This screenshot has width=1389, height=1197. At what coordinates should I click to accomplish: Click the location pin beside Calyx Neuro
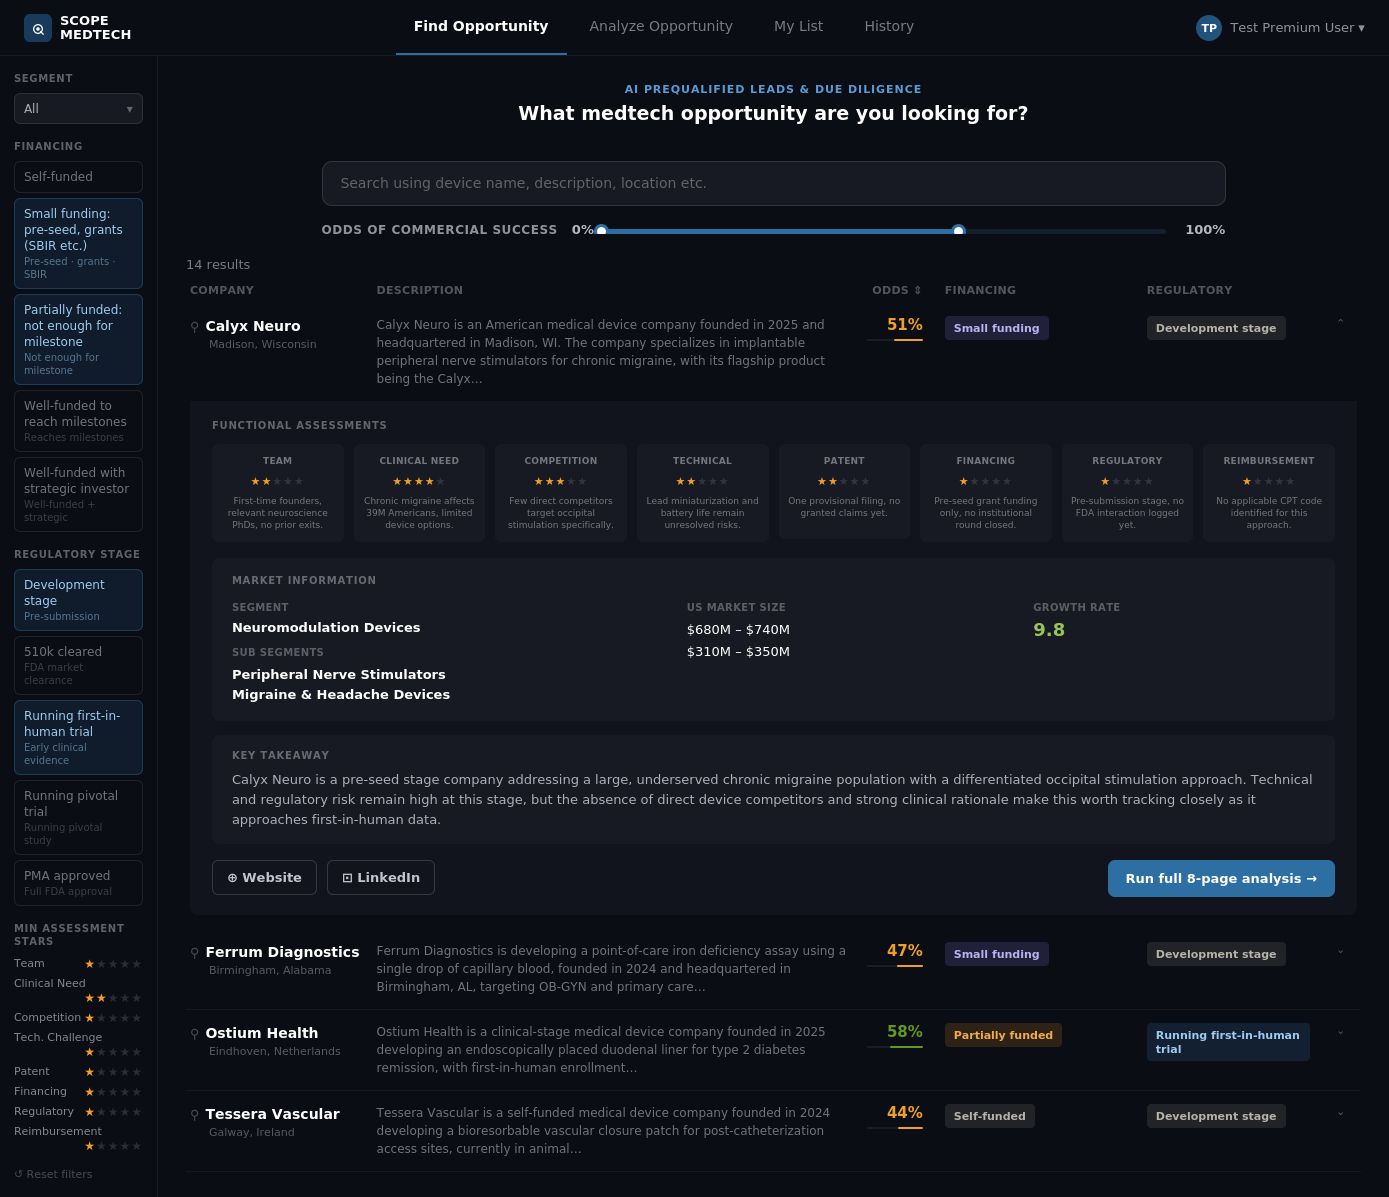click(195, 327)
